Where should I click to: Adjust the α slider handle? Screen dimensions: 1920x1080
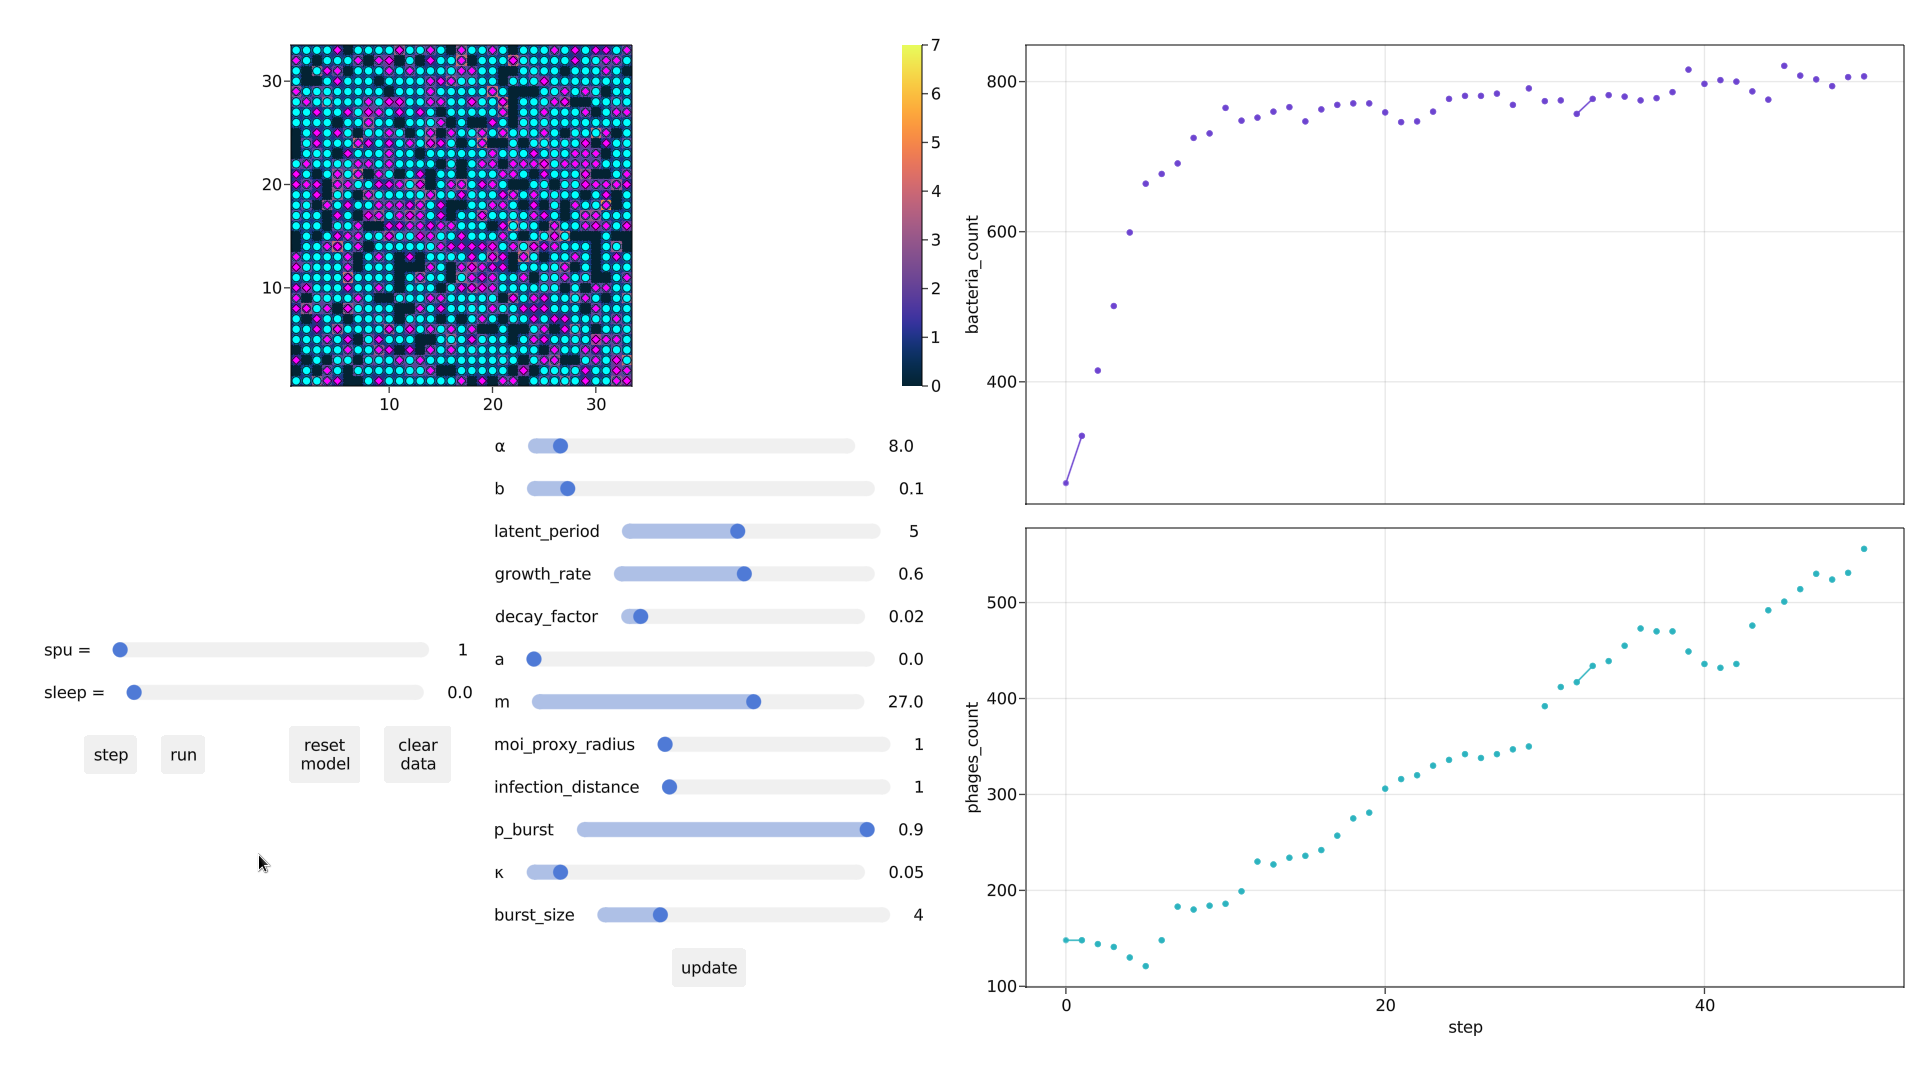[561, 446]
